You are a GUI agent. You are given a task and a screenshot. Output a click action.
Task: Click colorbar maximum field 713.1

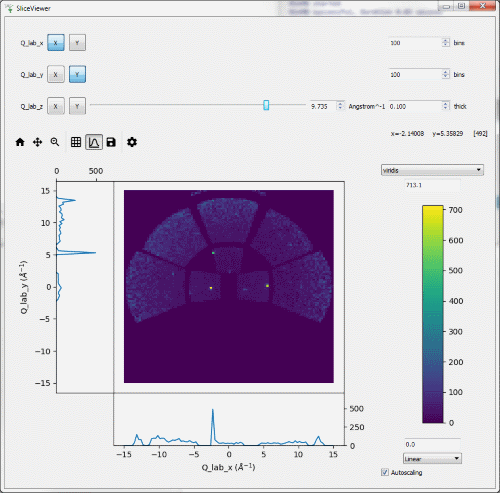coord(432,185)
